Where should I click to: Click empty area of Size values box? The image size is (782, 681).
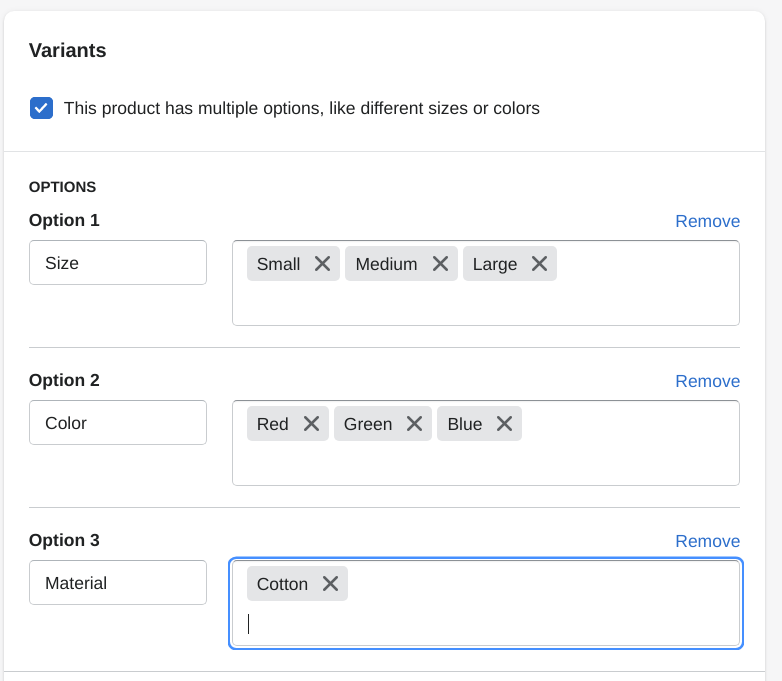pyautogui.click(x=485, y=303)
